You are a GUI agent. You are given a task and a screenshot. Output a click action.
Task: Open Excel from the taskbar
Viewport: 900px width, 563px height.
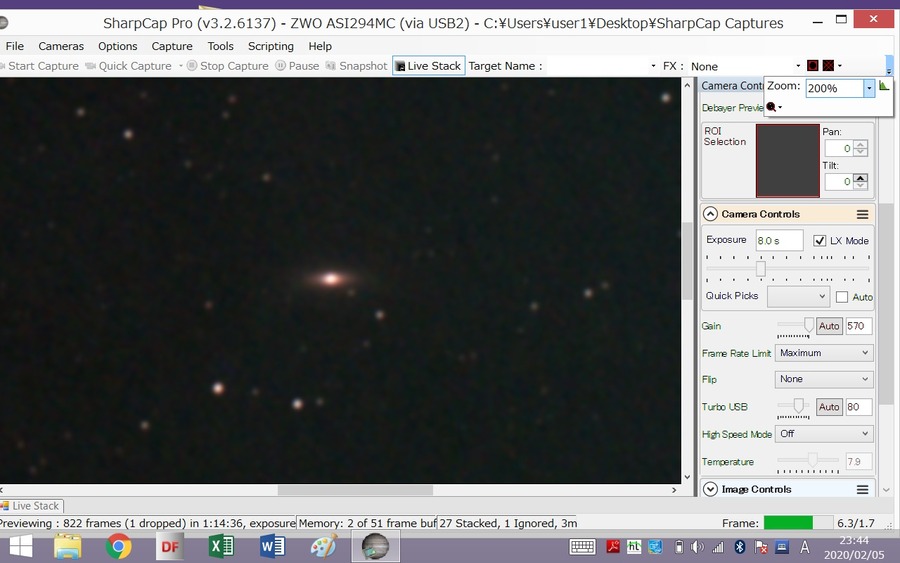pyautogui.click(x=221, y=547)
